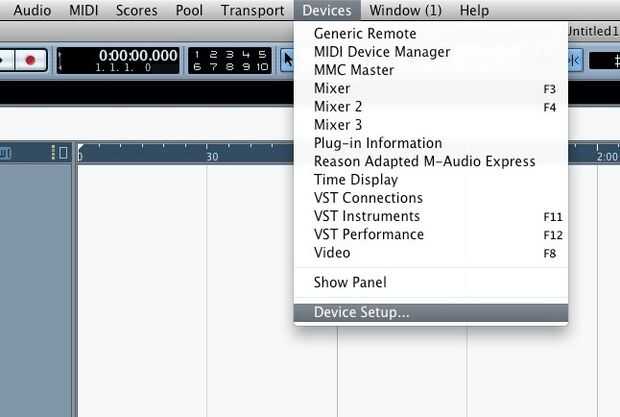Viewport: 620px width, 417px height.
Task: Open Plug-in Information window
Action: click(377, 143)
